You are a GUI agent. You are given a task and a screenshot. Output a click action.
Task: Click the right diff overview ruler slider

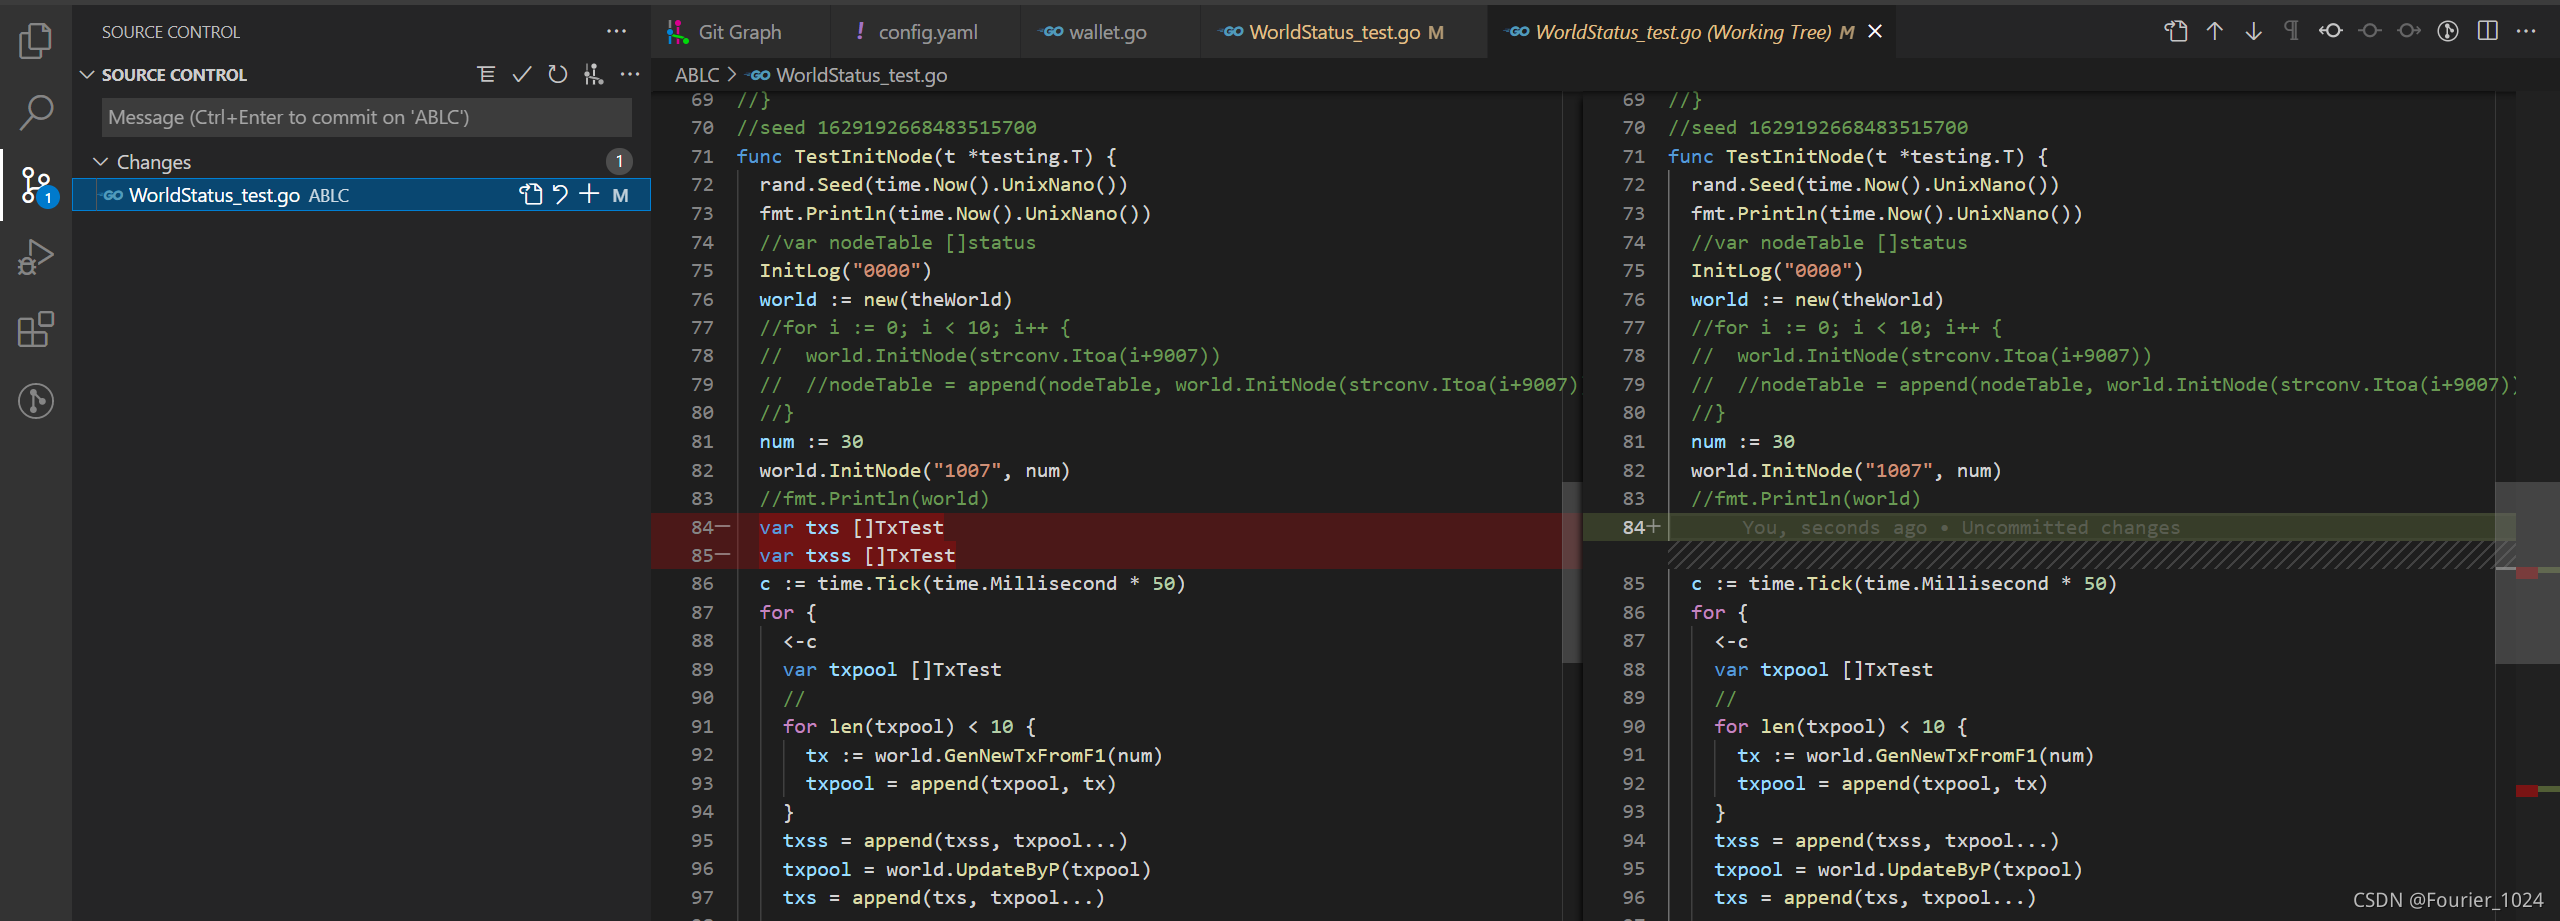(x=2527, y=573)
